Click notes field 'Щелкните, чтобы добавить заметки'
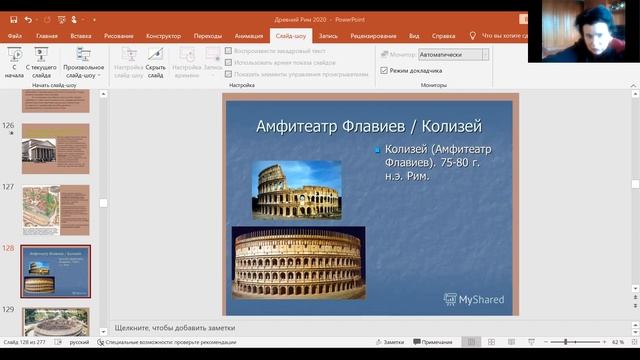 click(175, 328)
